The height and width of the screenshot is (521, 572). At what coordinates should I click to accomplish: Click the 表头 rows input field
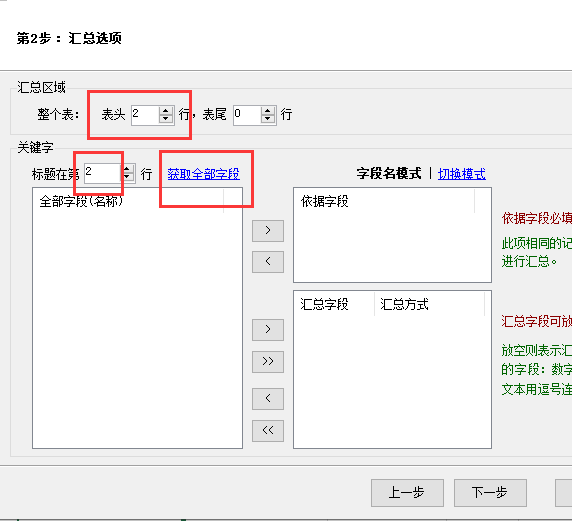(145, 115)
